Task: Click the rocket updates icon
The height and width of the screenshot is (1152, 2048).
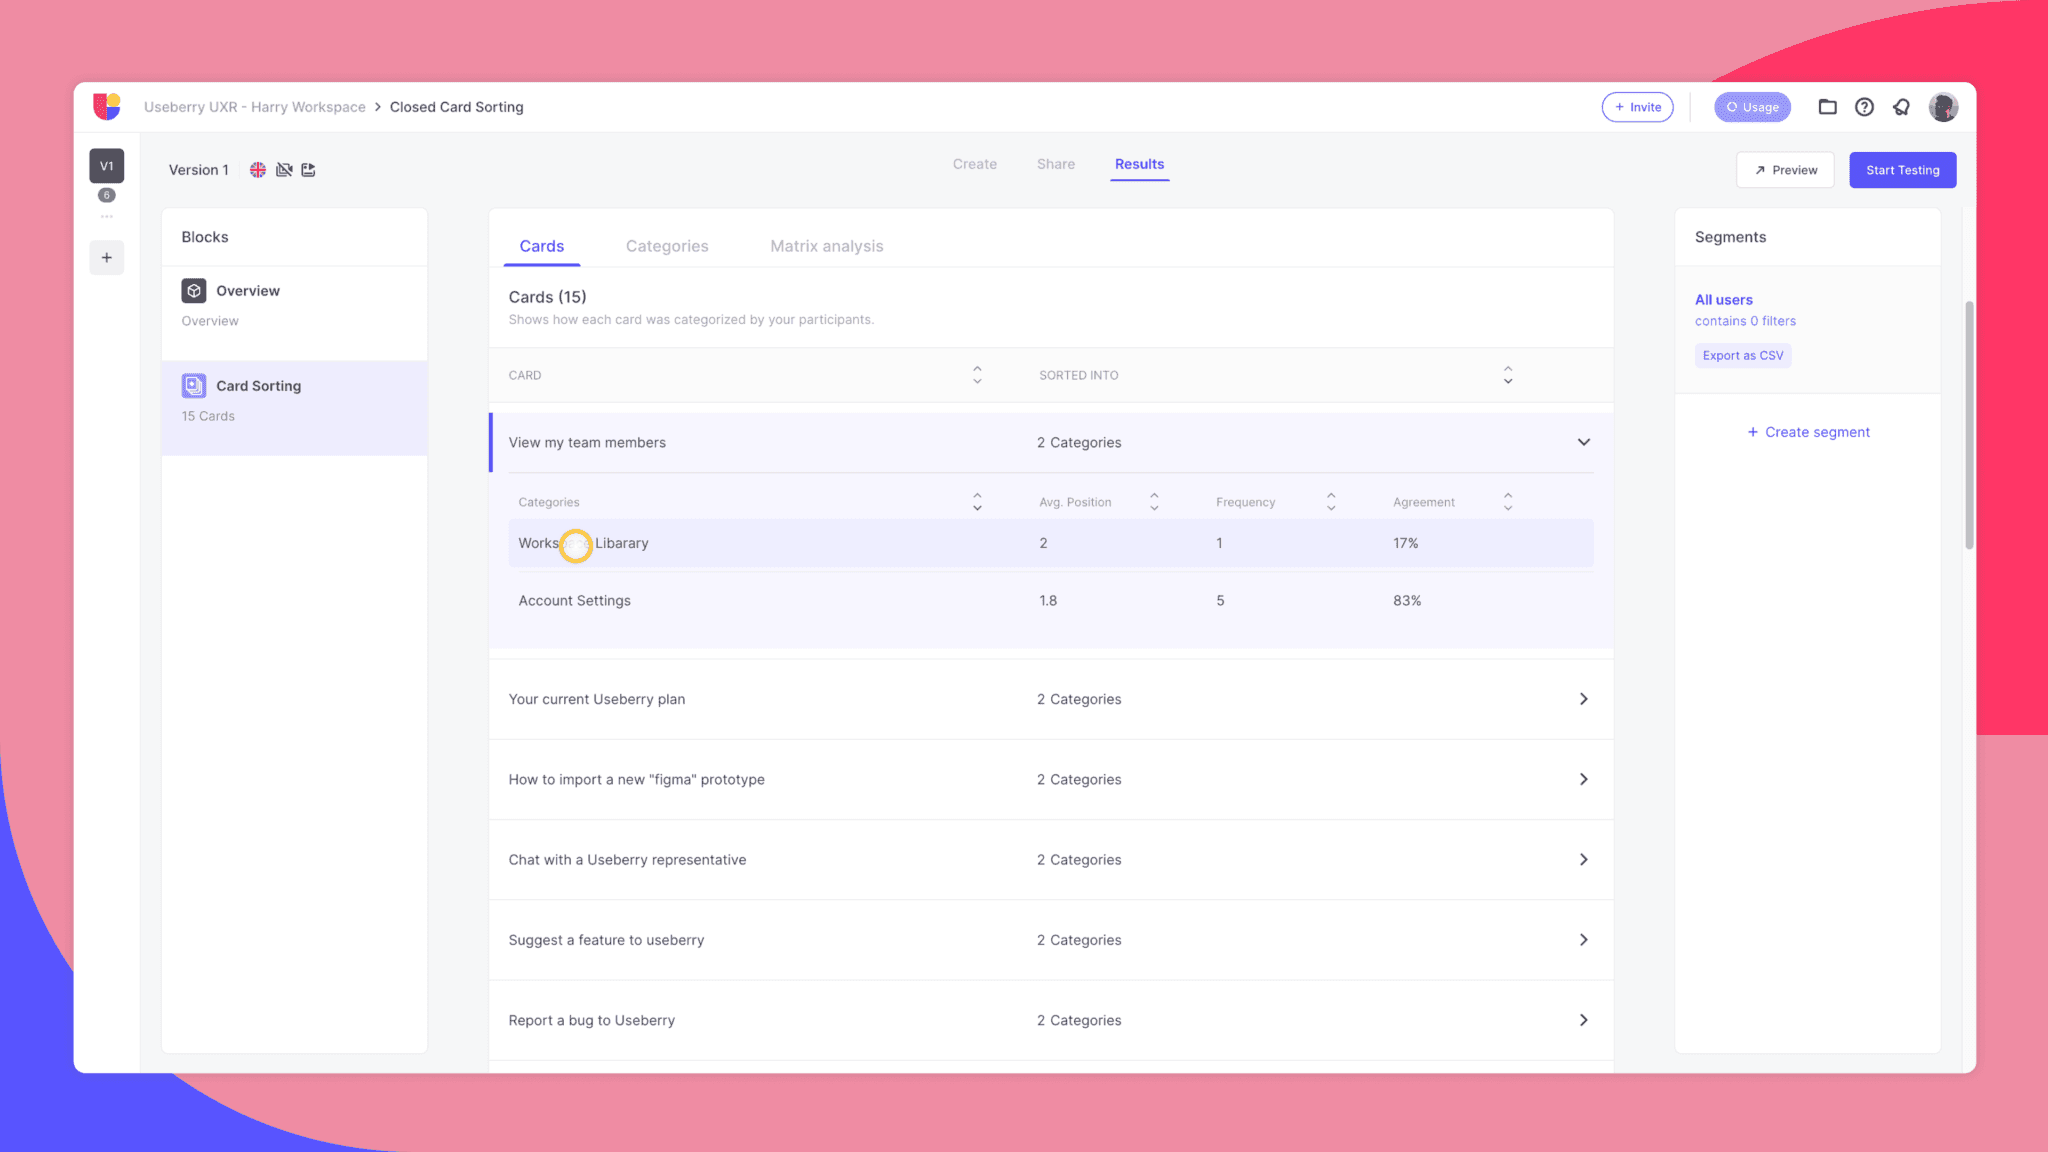Action: [1901, 107]
